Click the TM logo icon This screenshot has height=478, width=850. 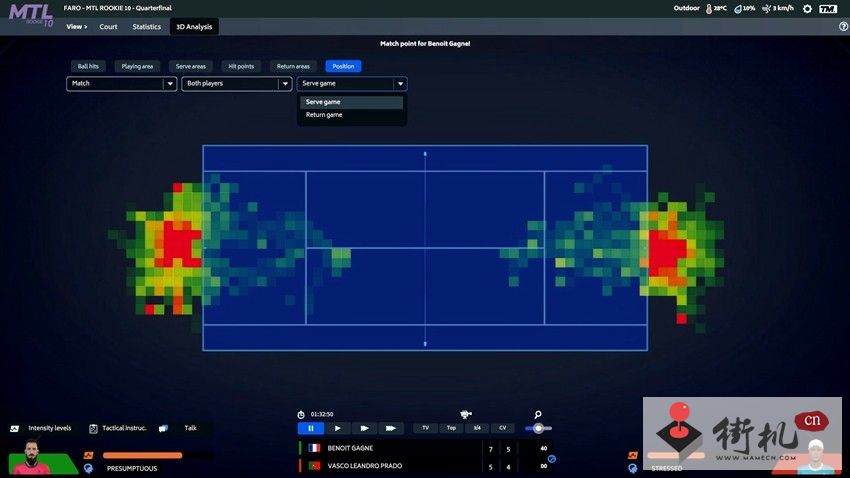(x=828, y=9)
